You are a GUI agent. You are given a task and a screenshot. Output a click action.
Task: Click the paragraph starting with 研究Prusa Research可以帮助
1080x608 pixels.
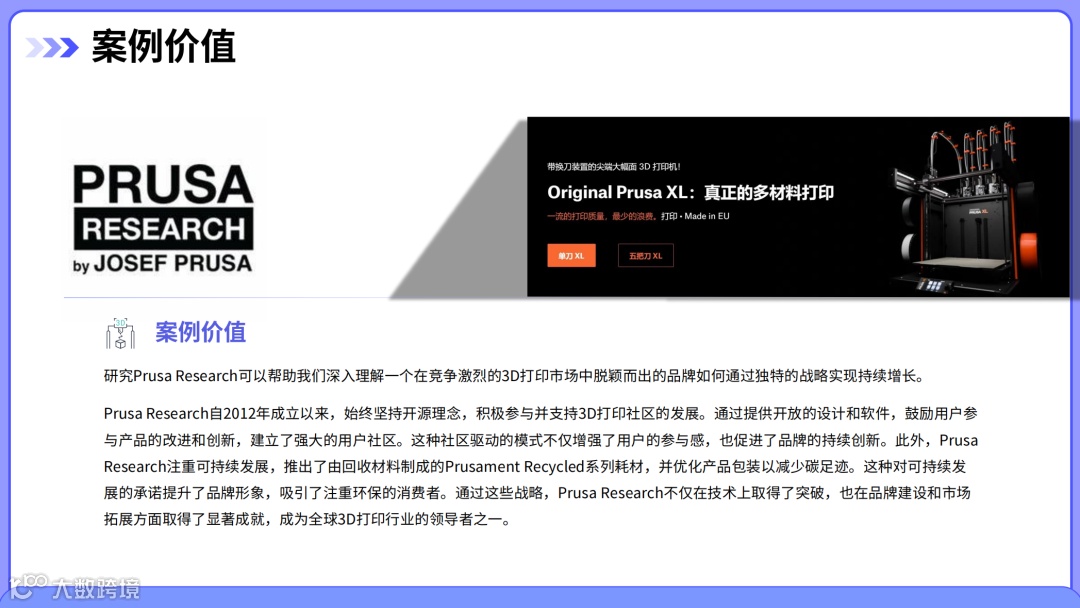515,376
